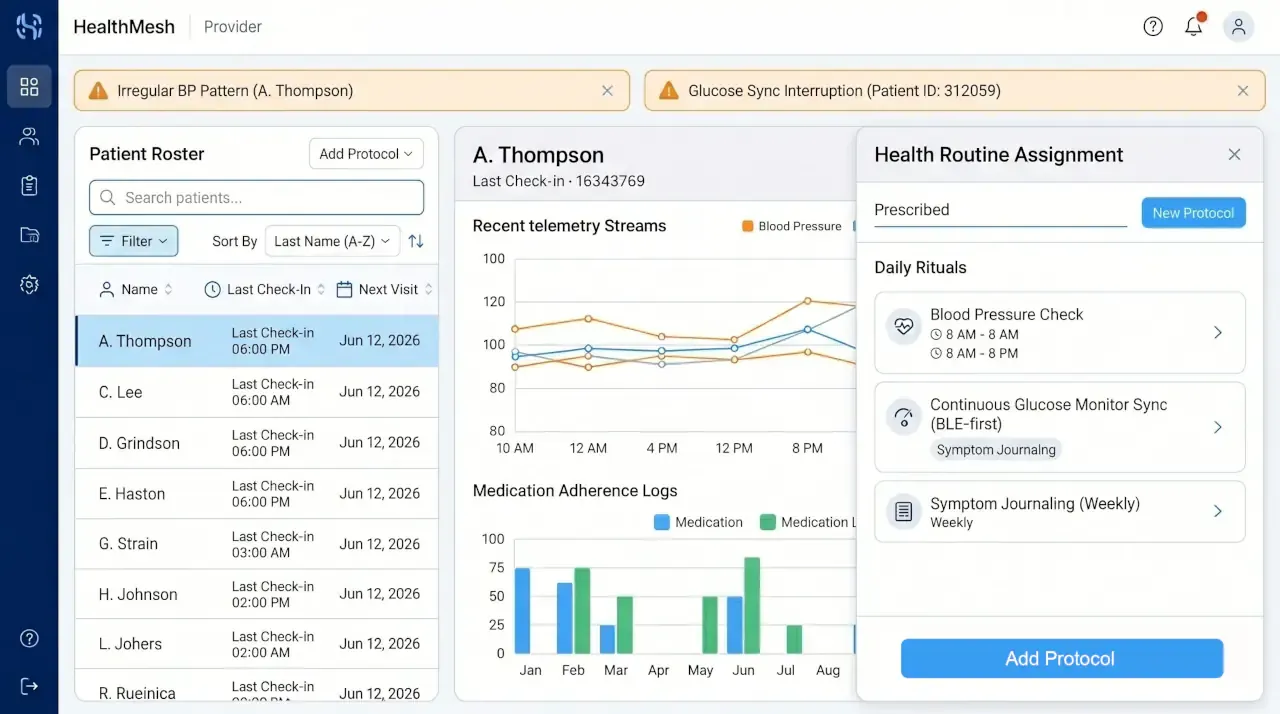Select patient G. Strain
This screenshot has width=1280, height=714.
coord(256,544)
